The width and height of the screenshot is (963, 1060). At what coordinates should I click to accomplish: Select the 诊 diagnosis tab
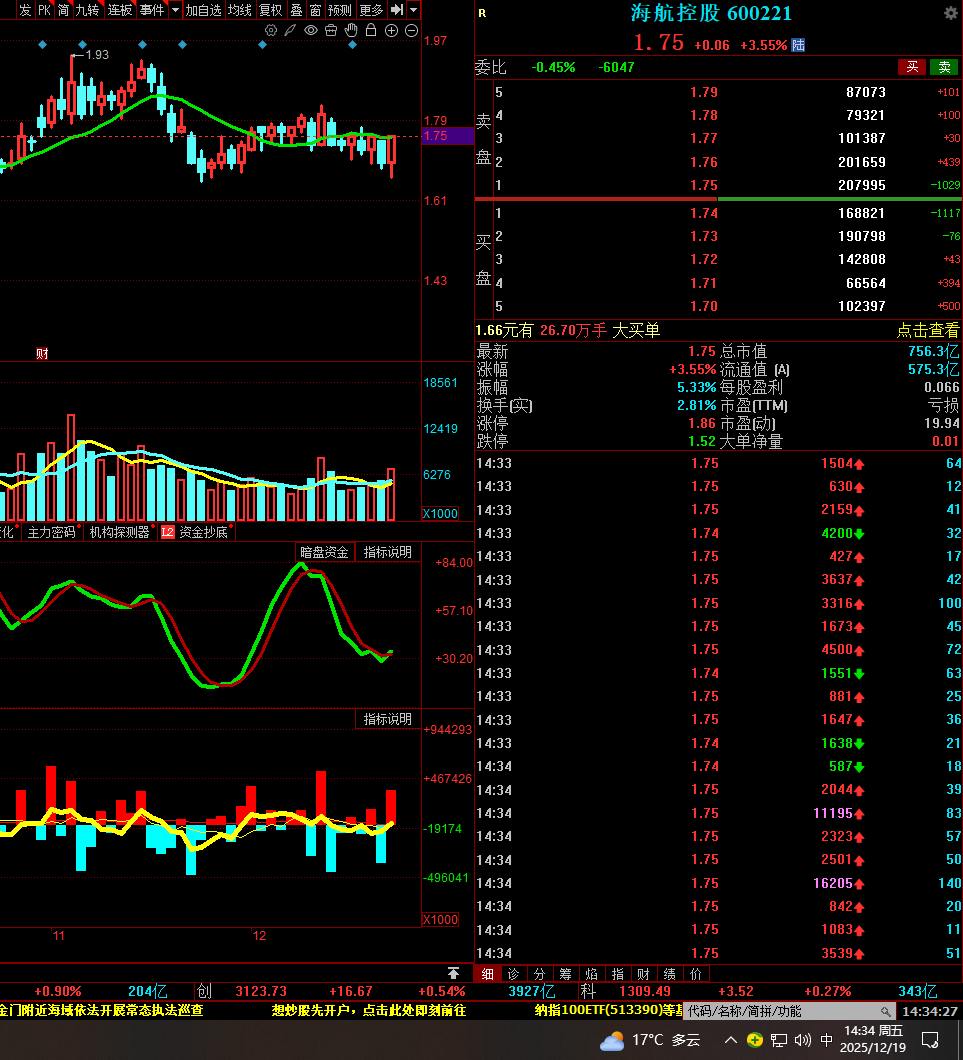click(514, 973)
